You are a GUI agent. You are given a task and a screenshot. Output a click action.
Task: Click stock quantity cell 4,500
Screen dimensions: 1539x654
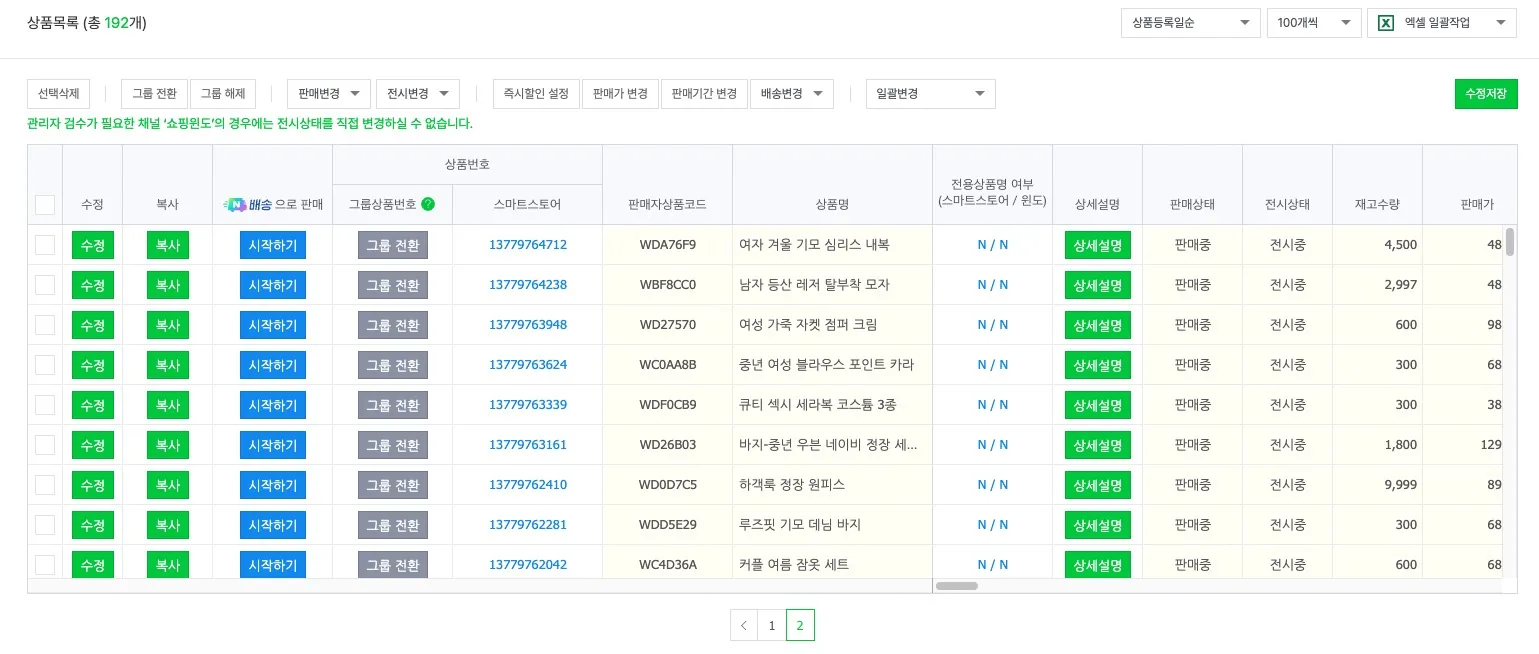pos(1377,245)
